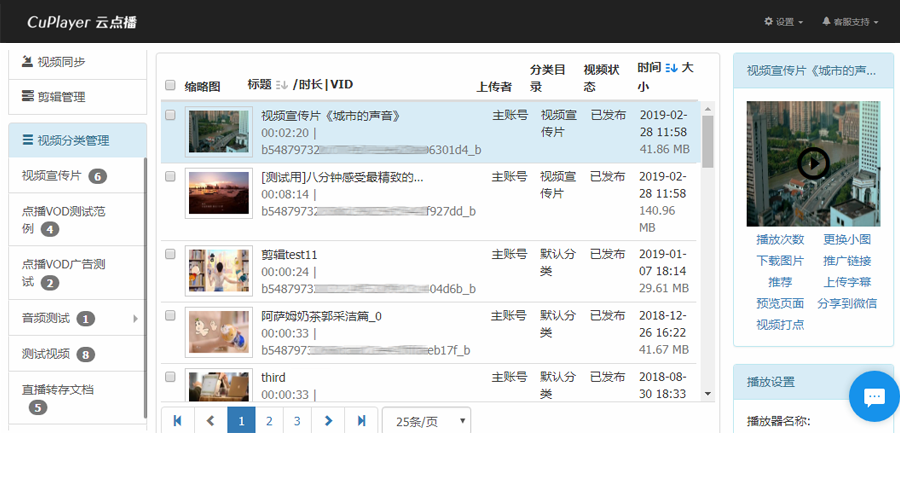Click the blue chat support bubble icon
900x480 pixels.
(x=874, y=397)
